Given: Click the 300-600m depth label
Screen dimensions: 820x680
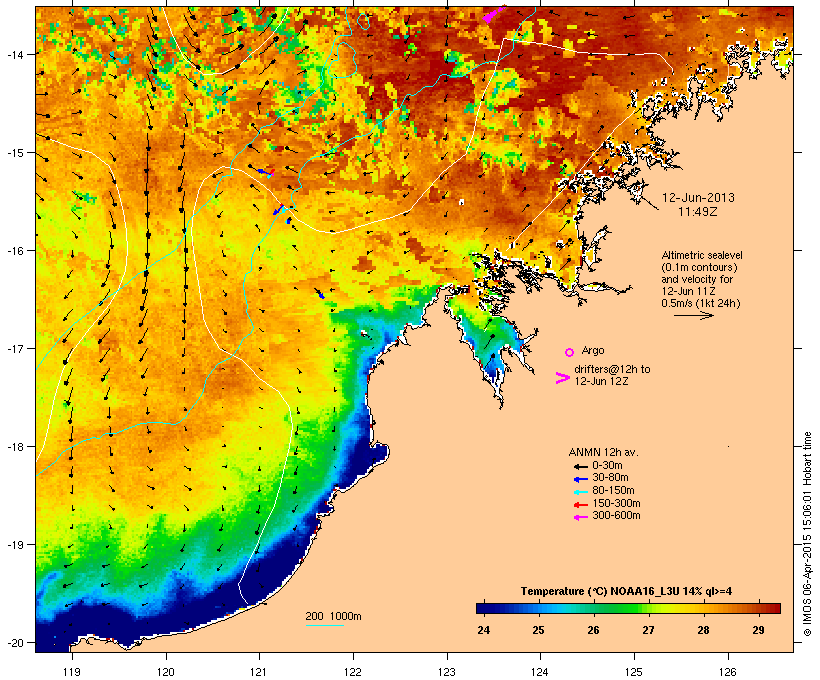Looking at the screenshot, I should tap(616, 516).
